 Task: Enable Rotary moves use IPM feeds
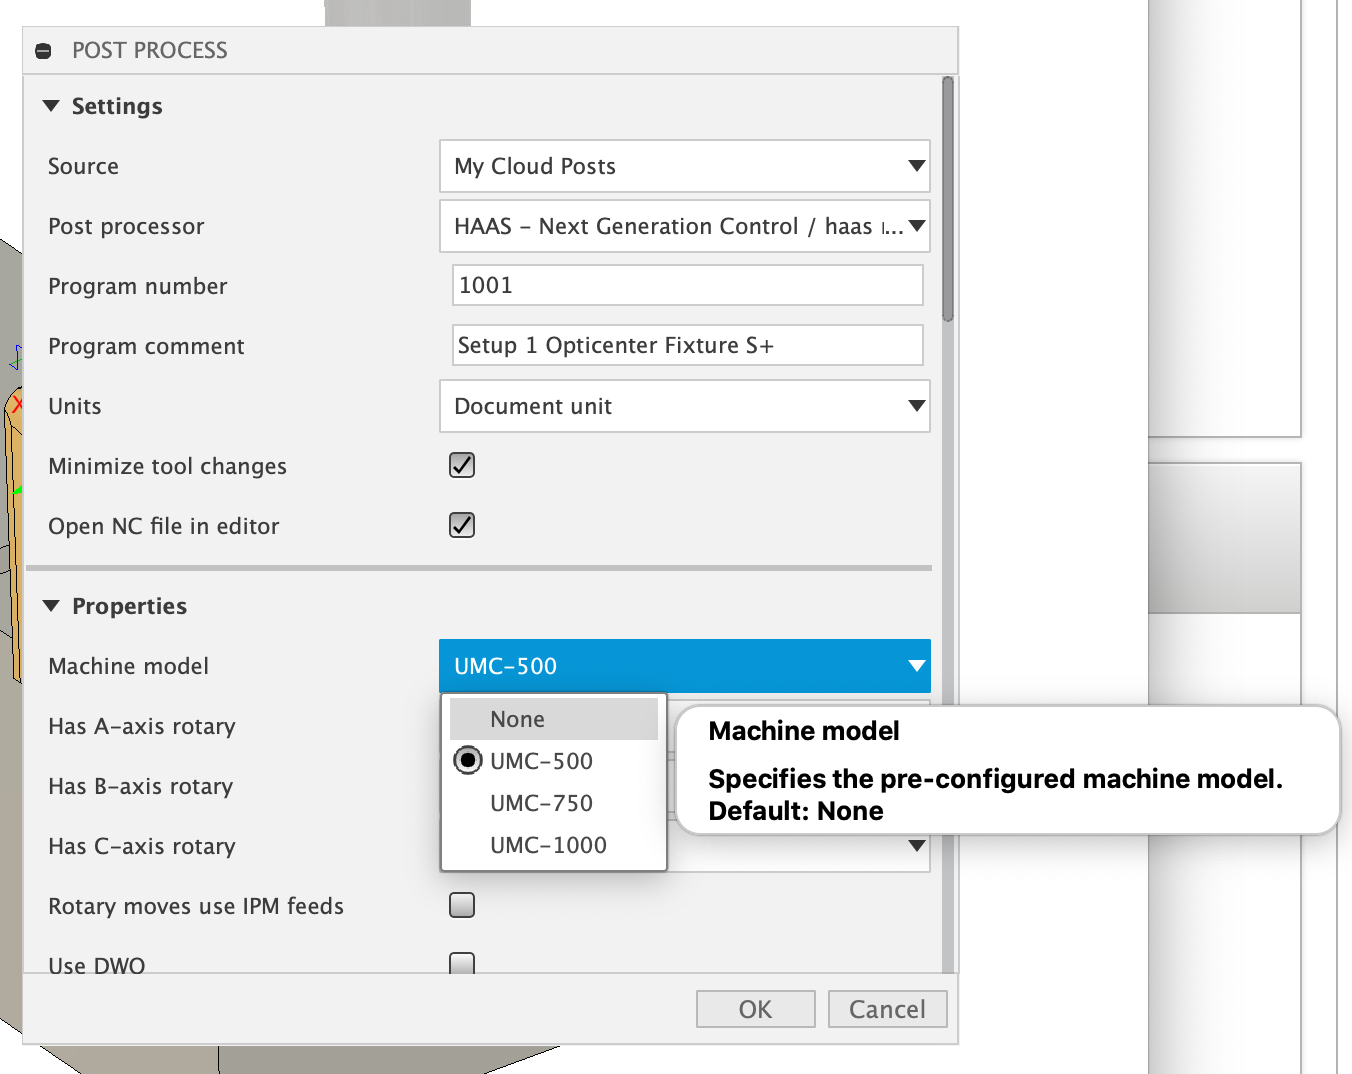461,904
